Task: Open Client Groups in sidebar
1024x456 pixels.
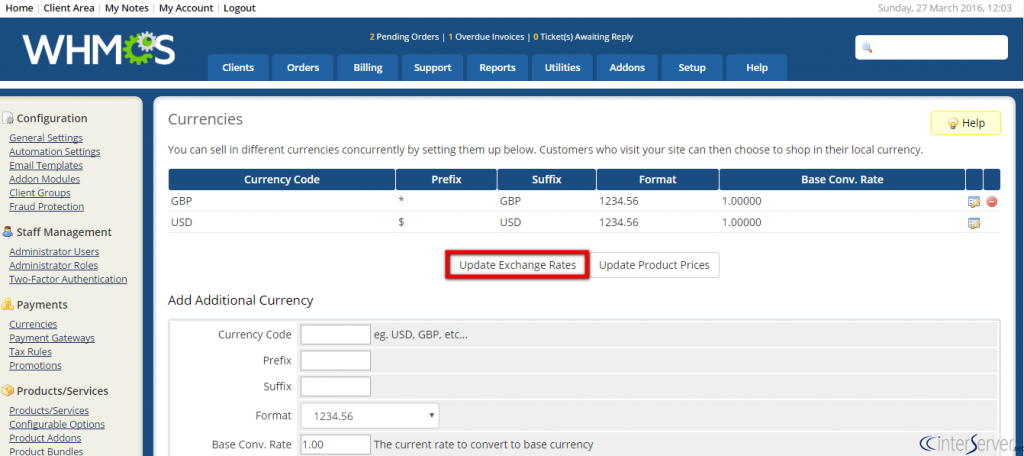Action: click(x=40, y=193)
